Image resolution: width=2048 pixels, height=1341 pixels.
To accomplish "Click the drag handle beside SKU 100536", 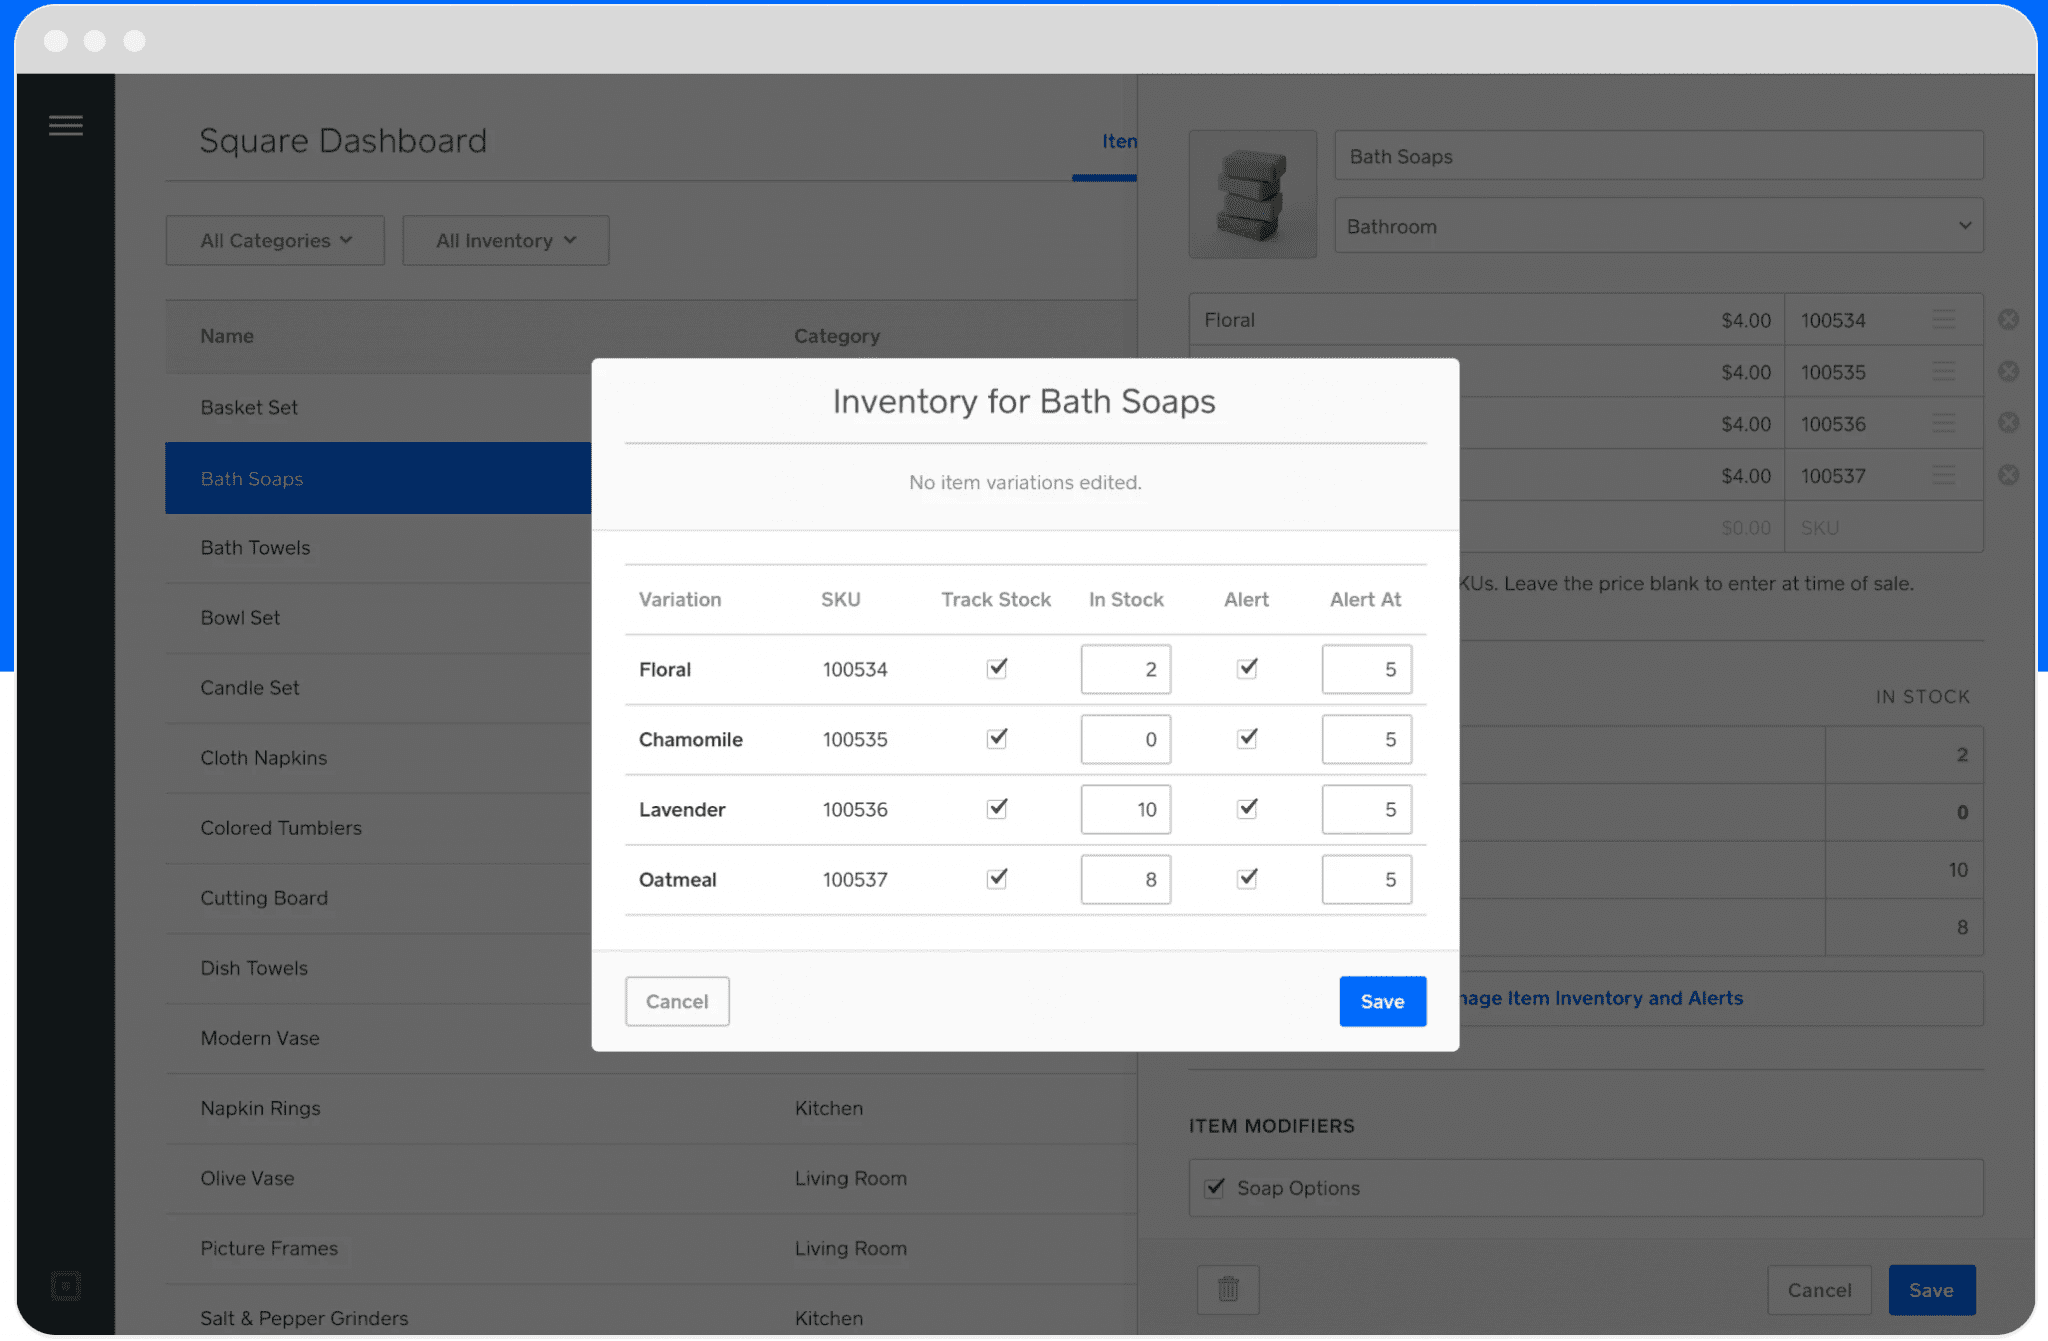I will (x=1944, y=423).
